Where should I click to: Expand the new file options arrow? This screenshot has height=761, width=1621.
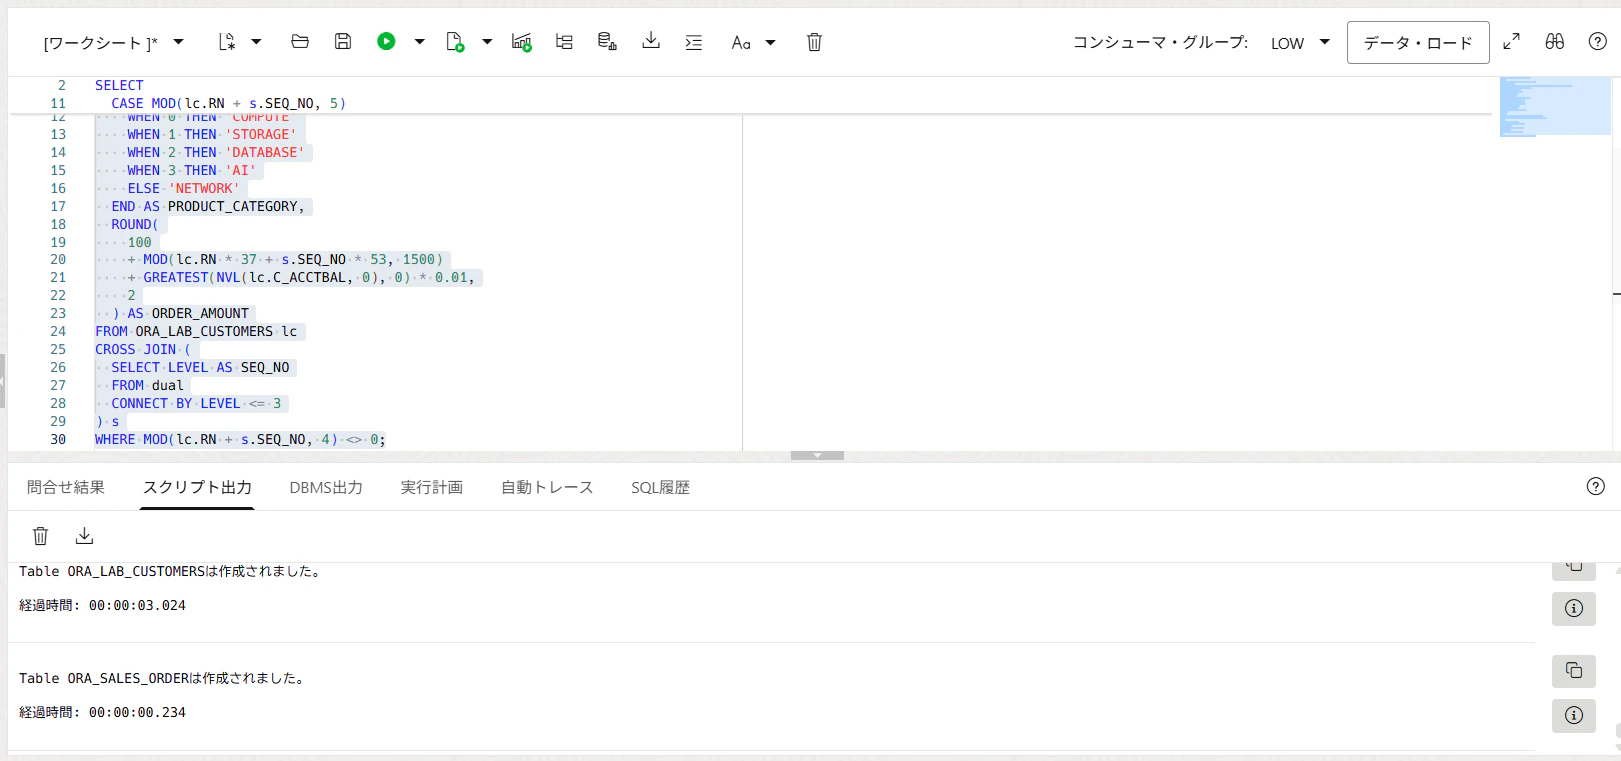coord(256,42)
